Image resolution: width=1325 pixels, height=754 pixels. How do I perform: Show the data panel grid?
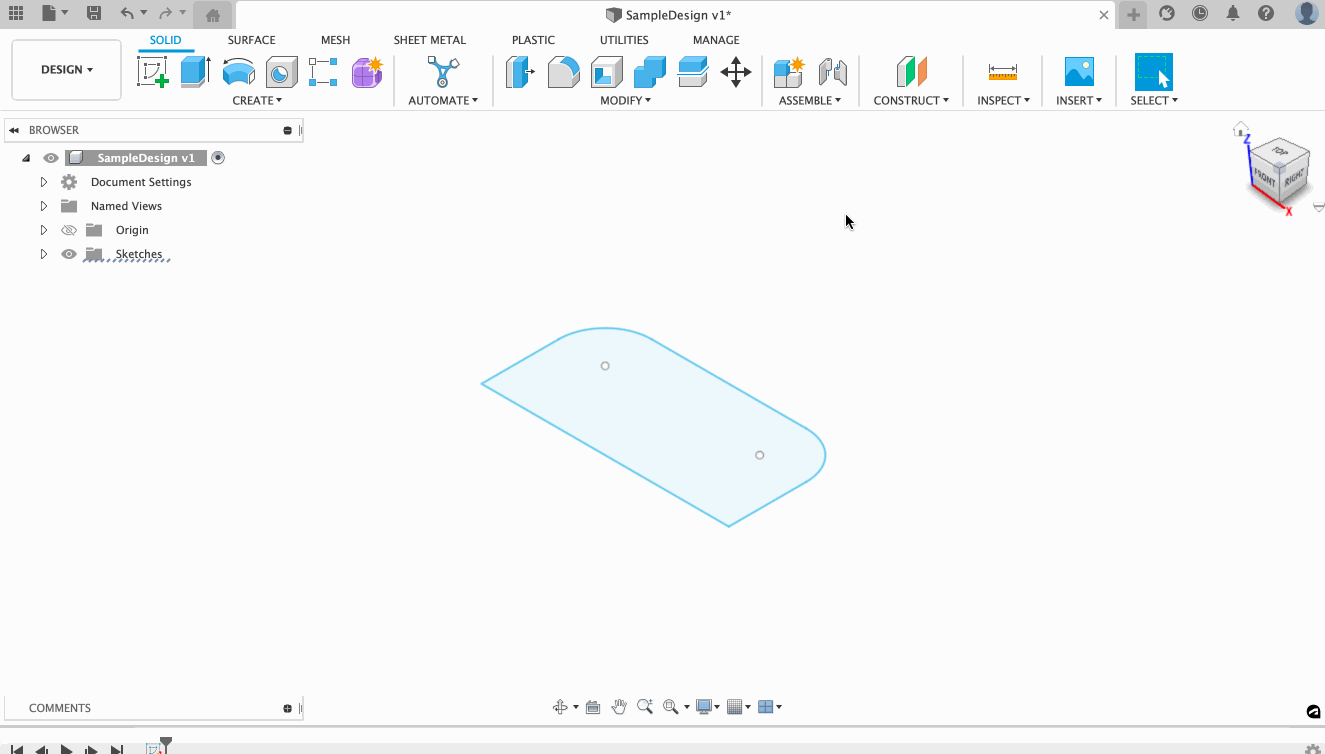[16, 14]
